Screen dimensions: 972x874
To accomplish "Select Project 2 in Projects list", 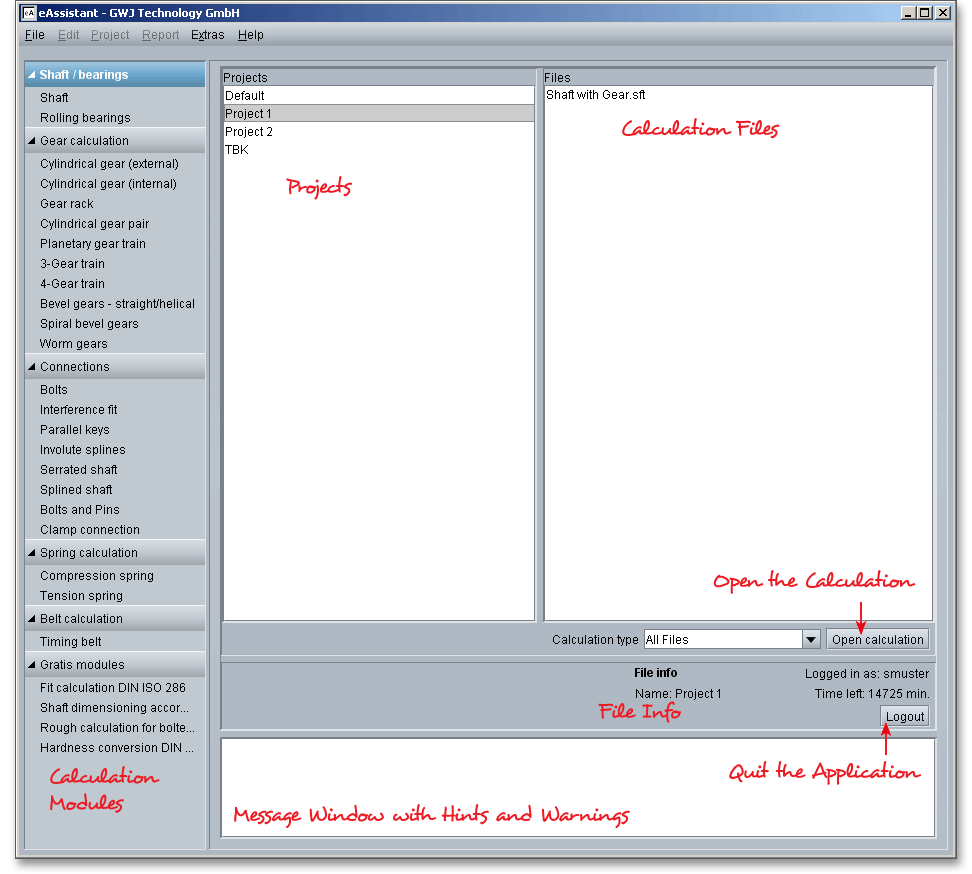I will 249,132.
